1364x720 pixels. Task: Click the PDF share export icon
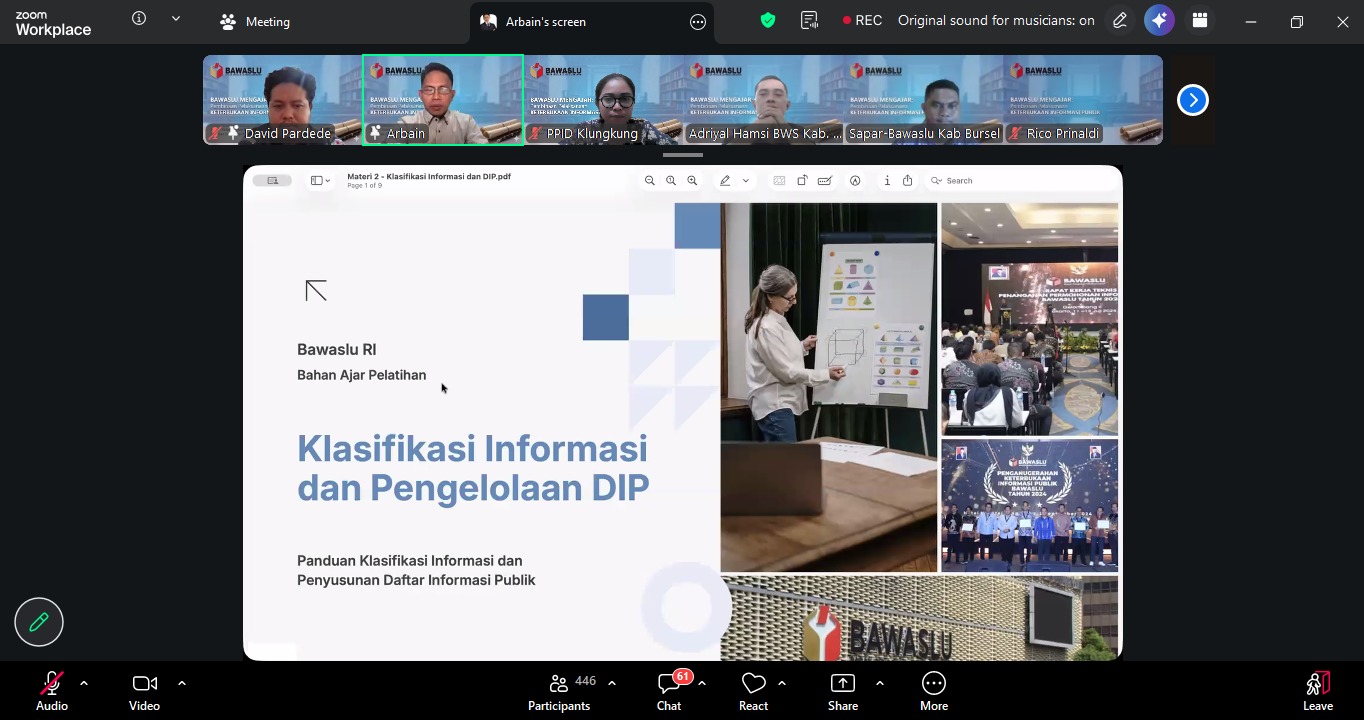tap(908, 181)
